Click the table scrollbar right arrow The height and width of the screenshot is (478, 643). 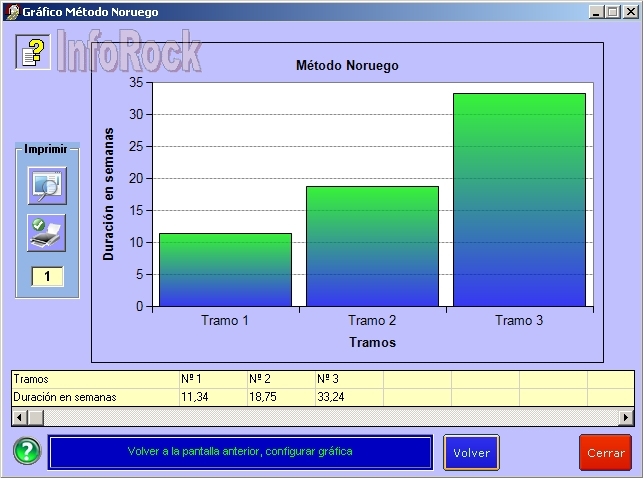coord(627,417)
